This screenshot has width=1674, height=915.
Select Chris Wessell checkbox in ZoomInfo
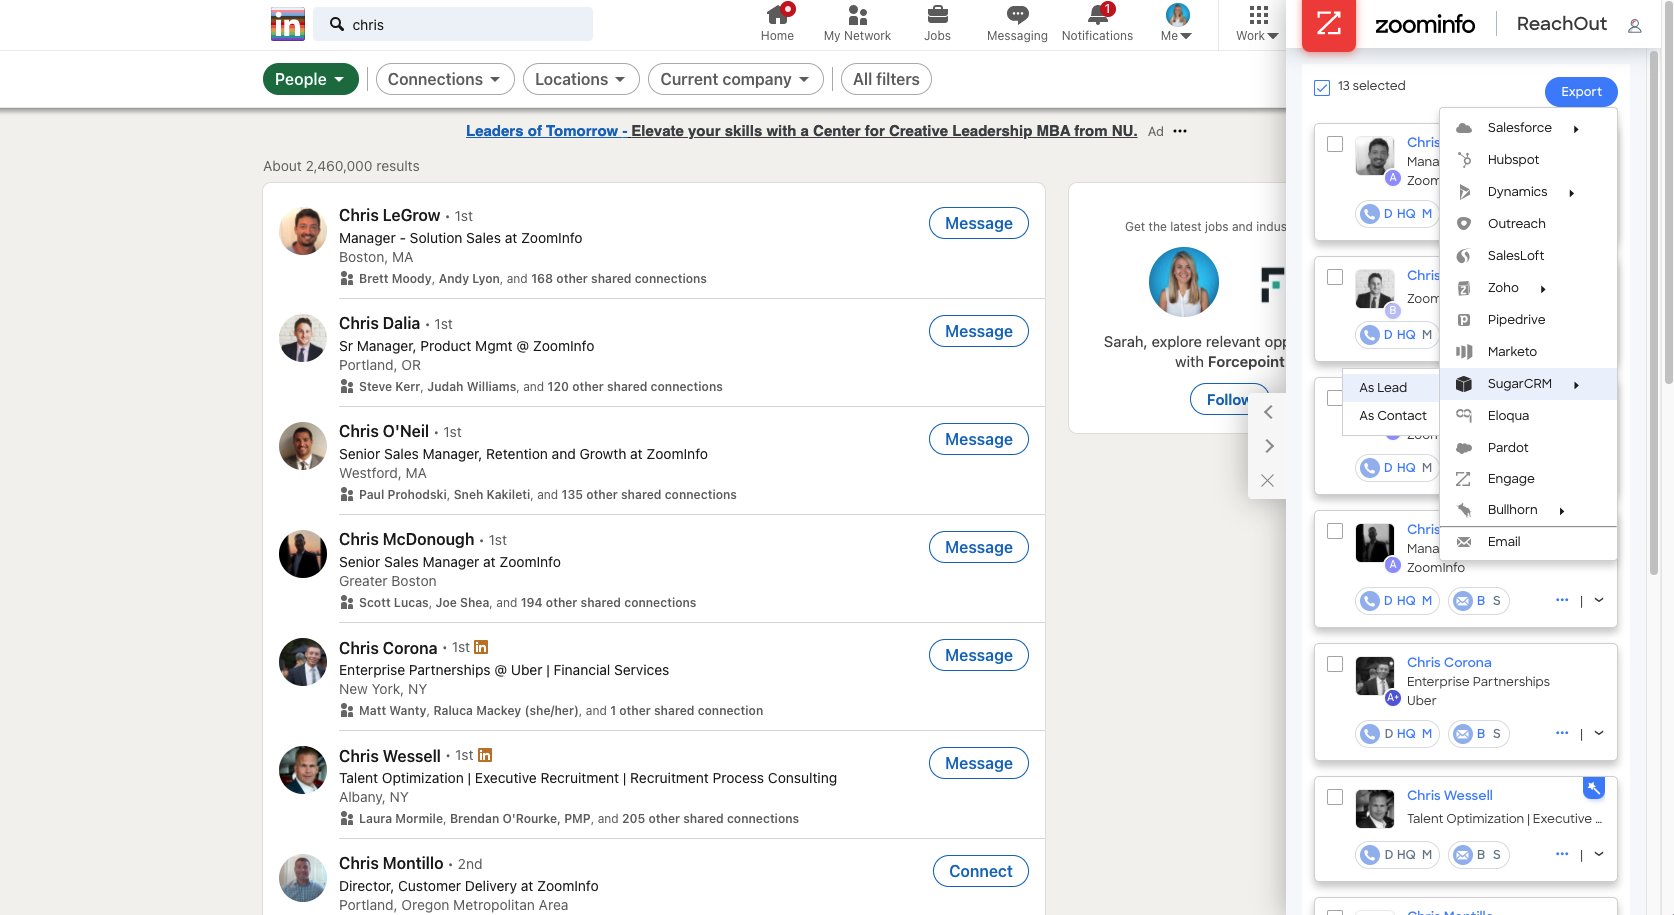[x=1335, y=797]
